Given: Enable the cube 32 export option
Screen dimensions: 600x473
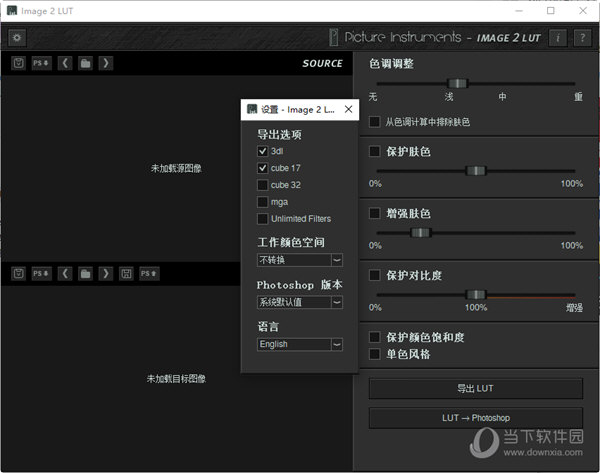Looking at the screenshot, I should (x=262, y=185).
